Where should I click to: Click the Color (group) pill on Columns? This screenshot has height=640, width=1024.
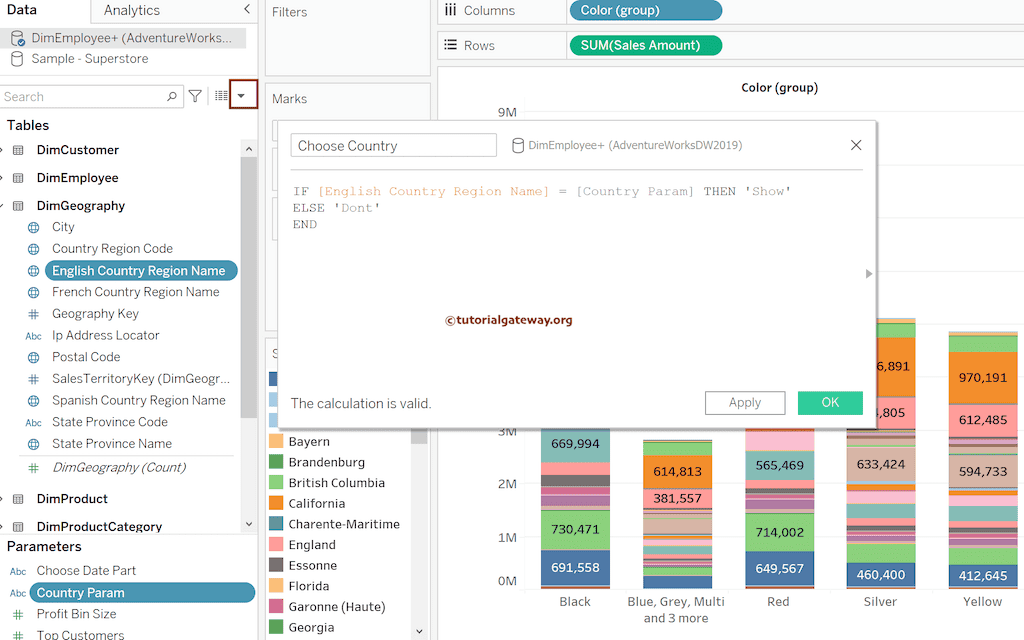tap(646, 10)
